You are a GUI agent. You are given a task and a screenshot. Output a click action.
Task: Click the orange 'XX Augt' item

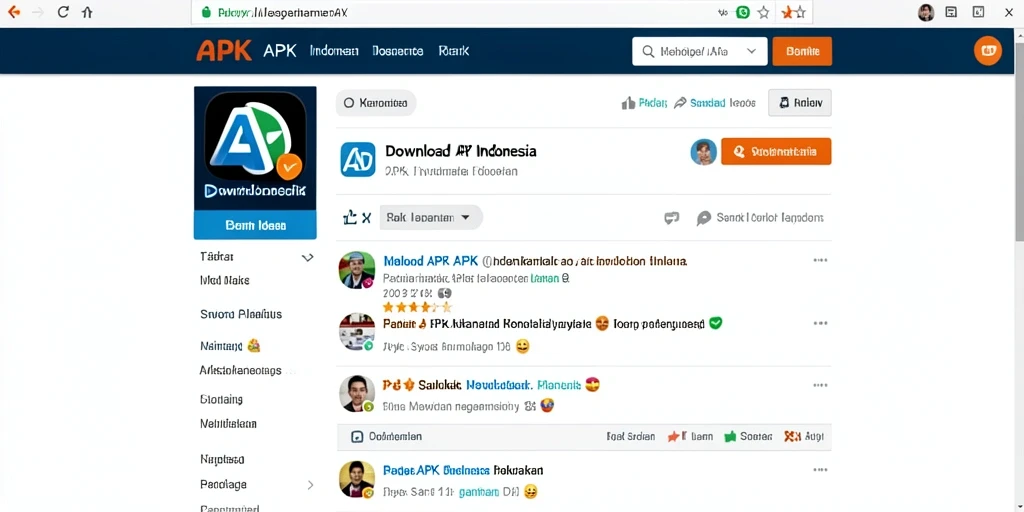click(x=803, y=436)
